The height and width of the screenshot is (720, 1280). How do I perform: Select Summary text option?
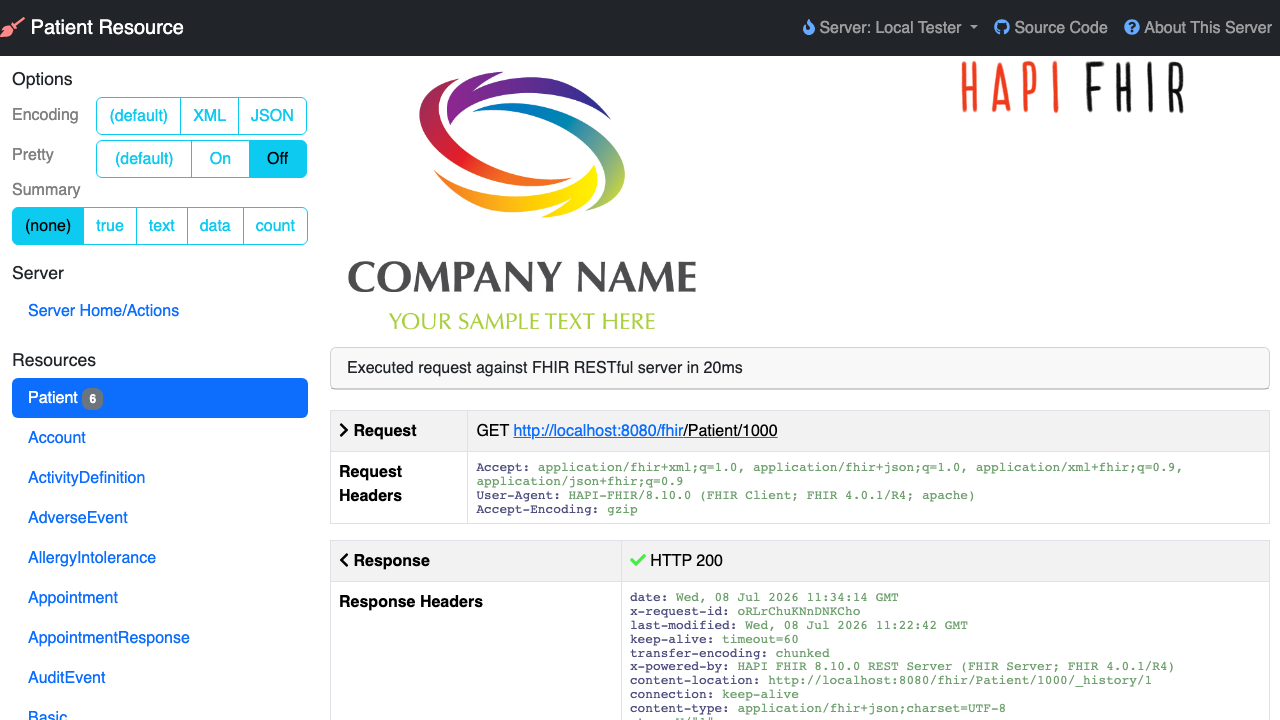click(x=162, y=226)
